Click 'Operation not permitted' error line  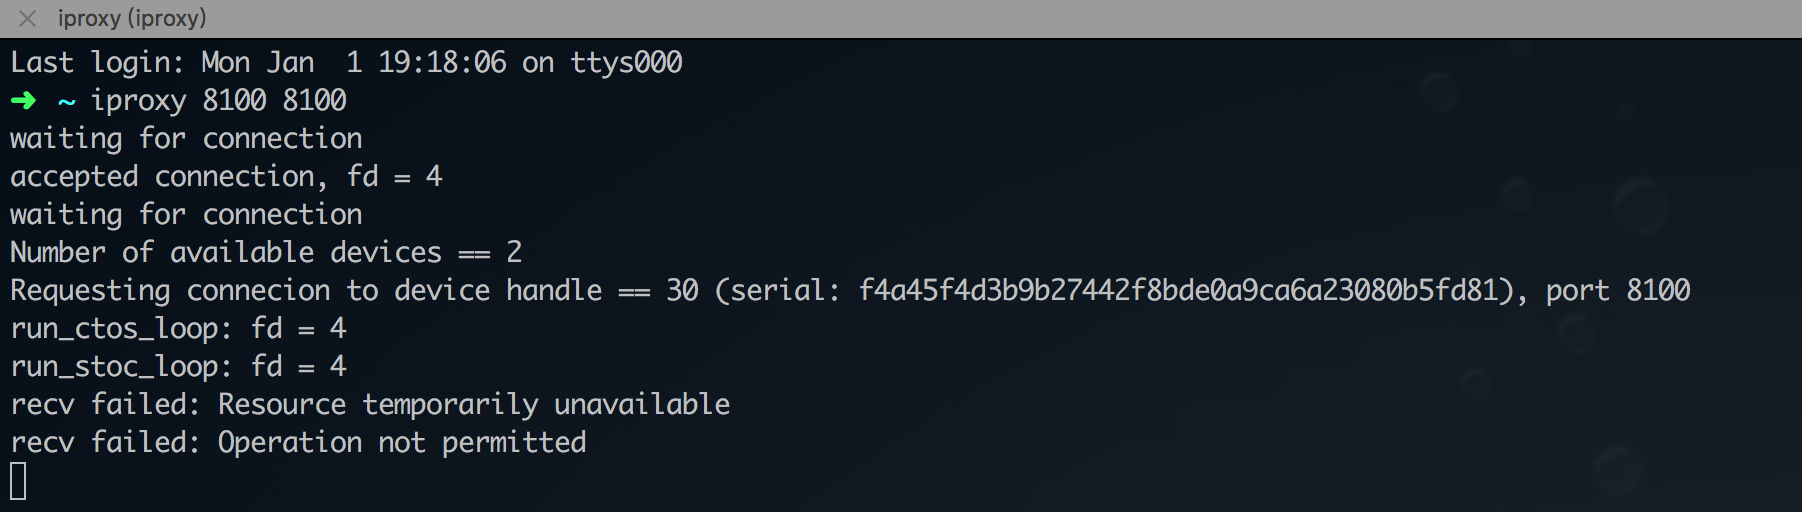click(x=298, y=442)
